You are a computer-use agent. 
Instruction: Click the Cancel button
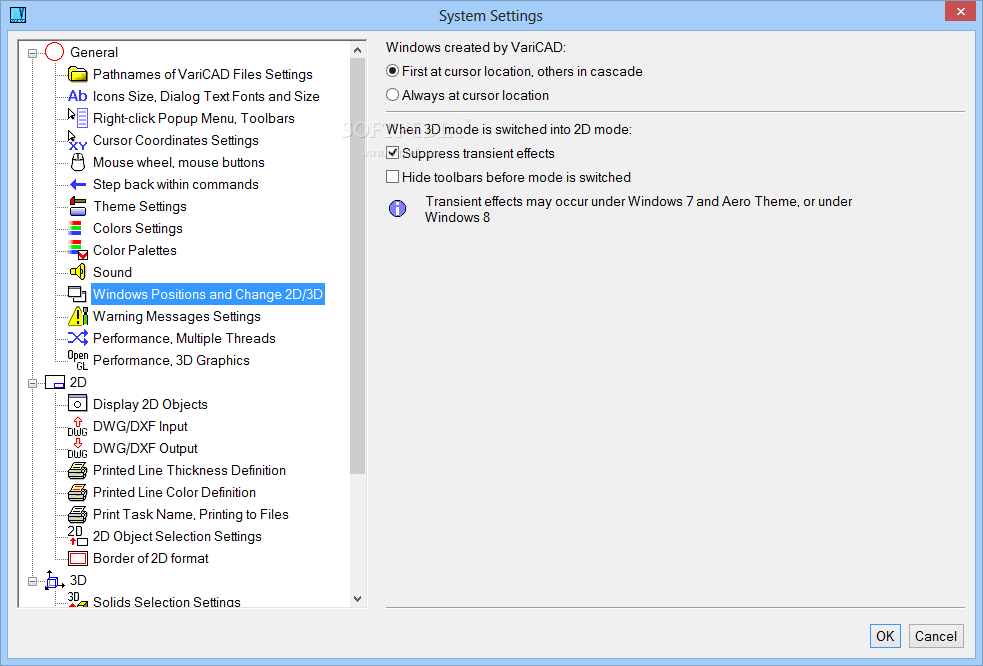[935, 636]
